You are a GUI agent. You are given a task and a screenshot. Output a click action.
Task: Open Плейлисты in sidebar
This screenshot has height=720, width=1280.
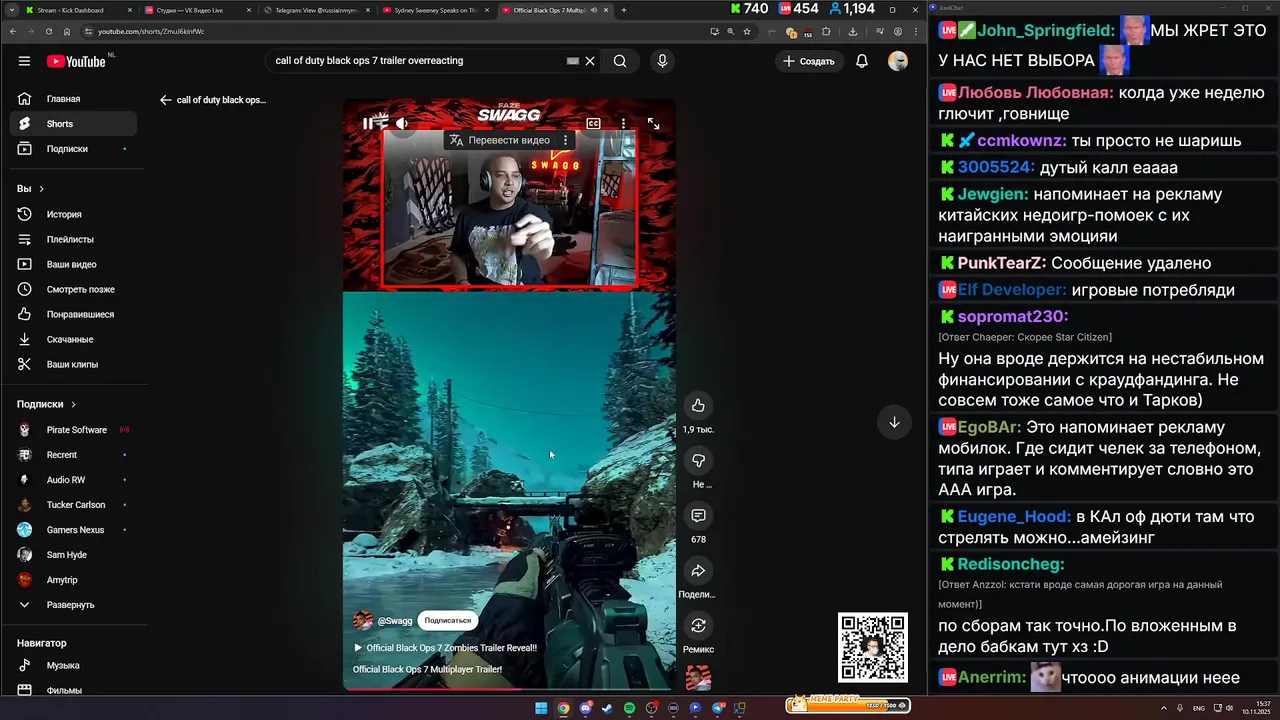(x=73, y=239)
